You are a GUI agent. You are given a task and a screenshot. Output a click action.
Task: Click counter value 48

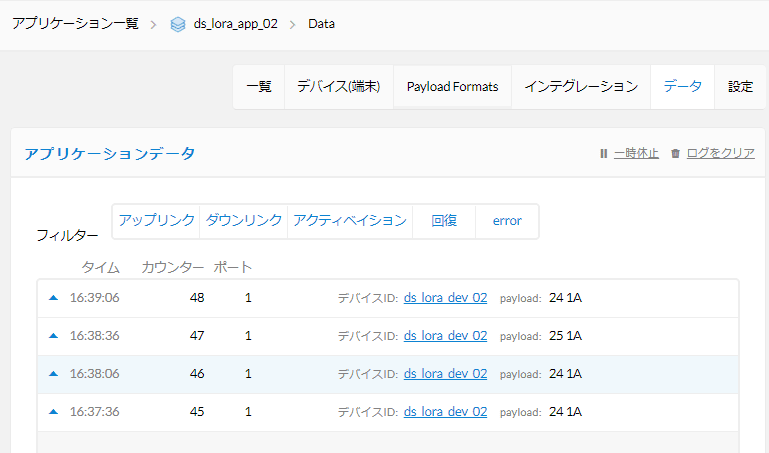point(197,298)
